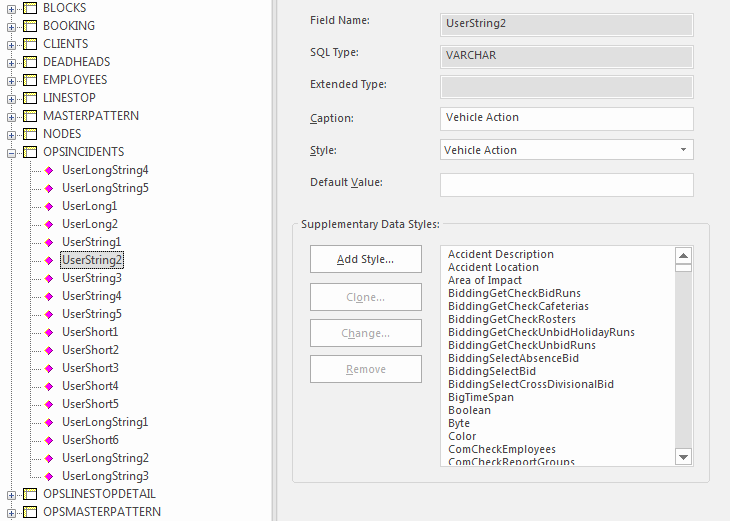This screenshot has height=521, width=730.
Task: Click the styles list scrollbar thumb
Action: coord(683,268)
